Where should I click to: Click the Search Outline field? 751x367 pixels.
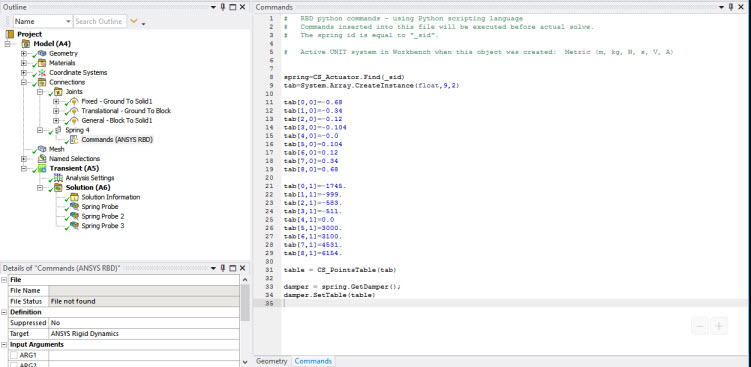click(100, 22)
